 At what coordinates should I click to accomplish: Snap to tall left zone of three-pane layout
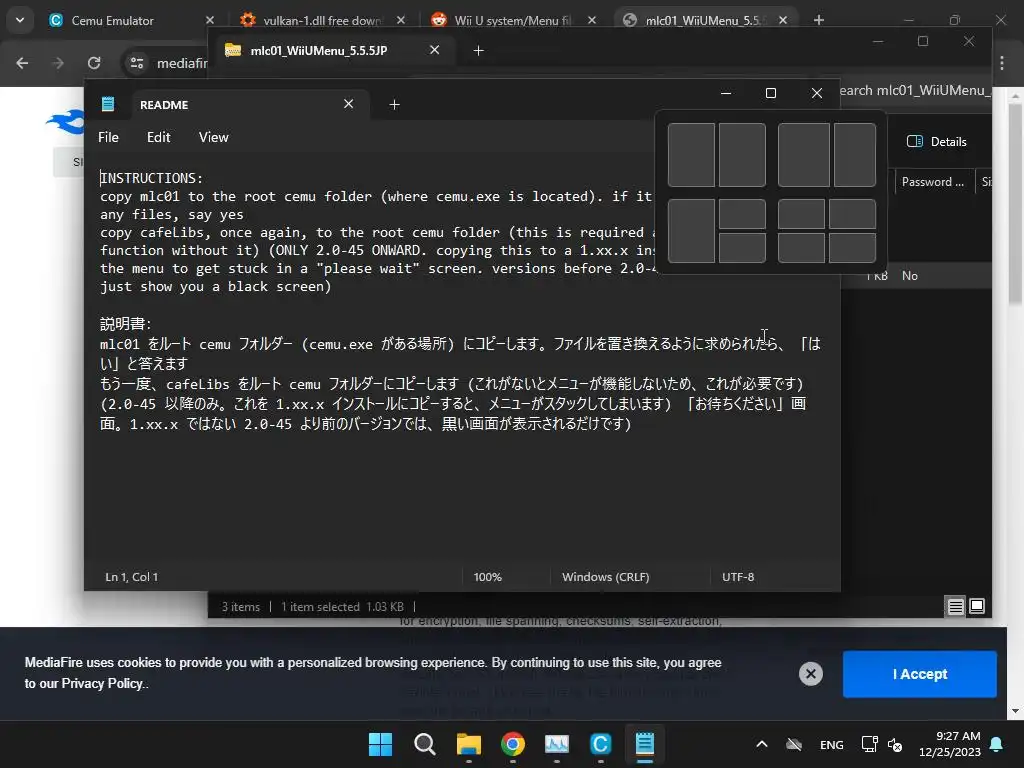click(691, 231)
